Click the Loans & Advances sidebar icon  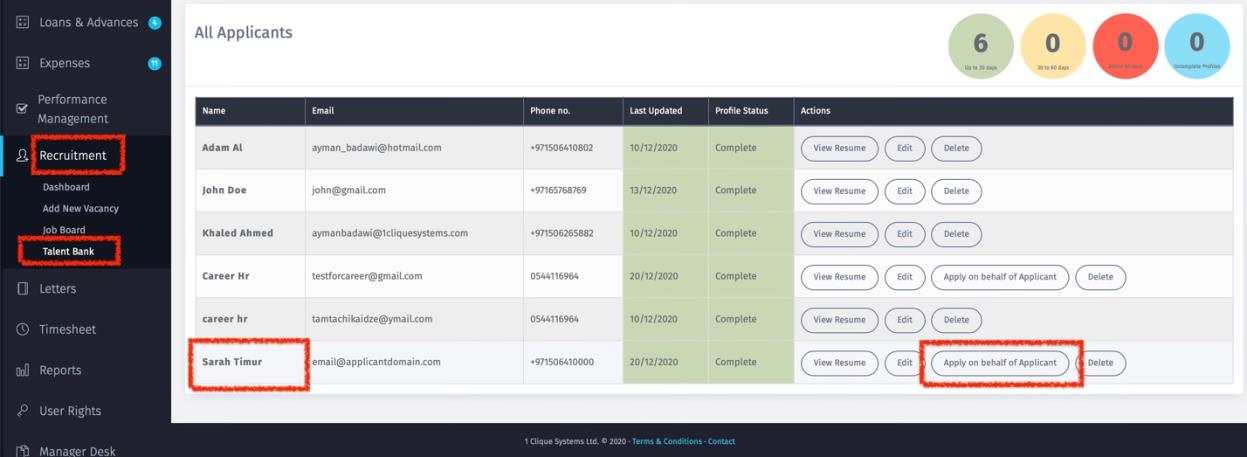(x=22, y=23)
